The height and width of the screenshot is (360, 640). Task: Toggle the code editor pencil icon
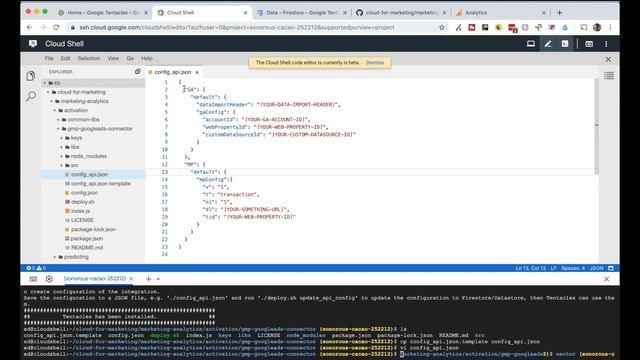[548, 44]
